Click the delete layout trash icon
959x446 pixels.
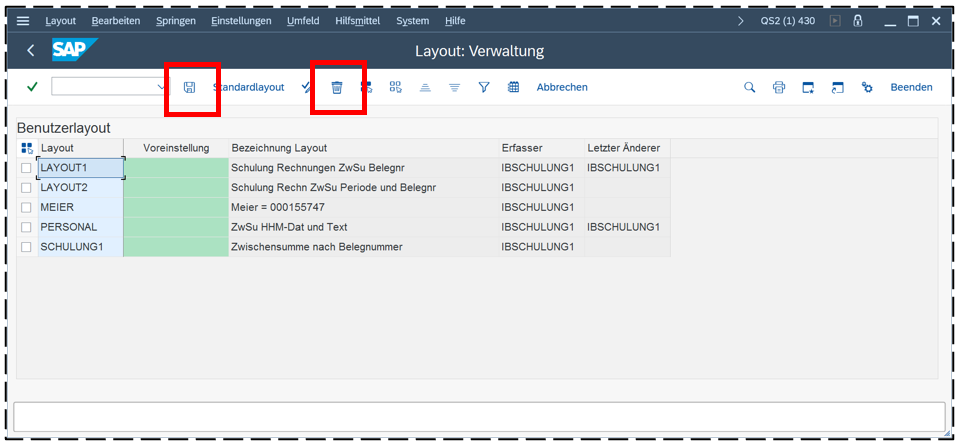(337, 88)
